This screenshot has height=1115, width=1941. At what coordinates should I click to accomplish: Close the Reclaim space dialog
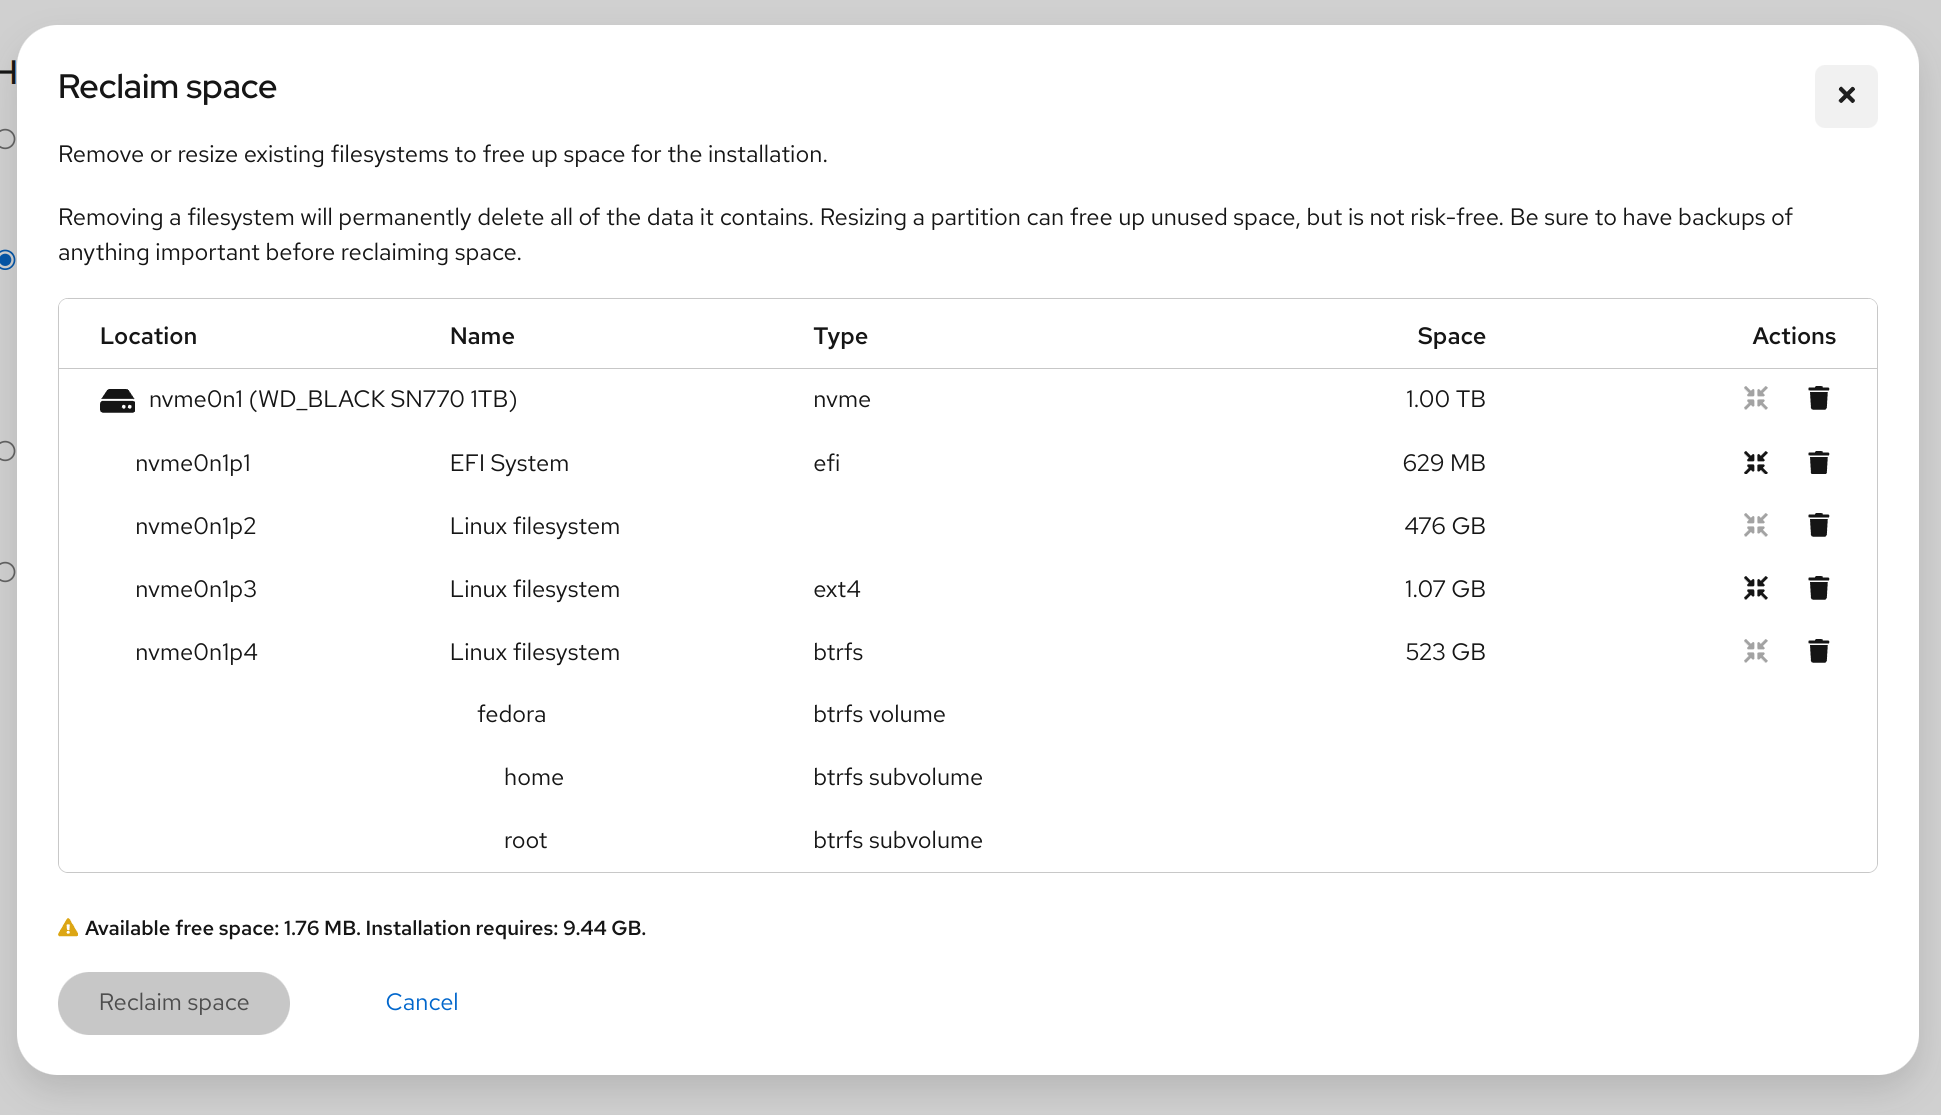tap(1845, 96)
